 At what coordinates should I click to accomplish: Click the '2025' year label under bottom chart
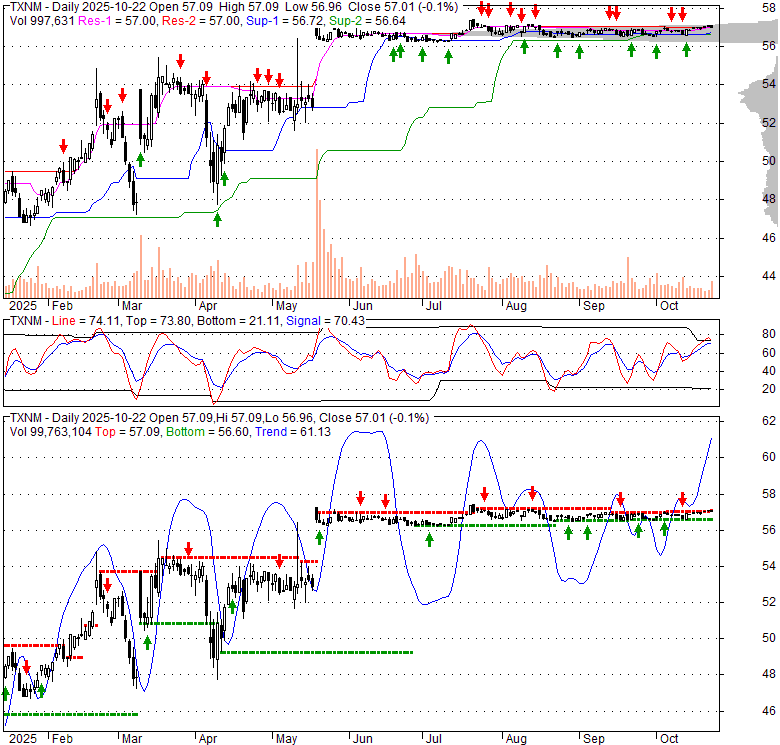click(23, 739)
